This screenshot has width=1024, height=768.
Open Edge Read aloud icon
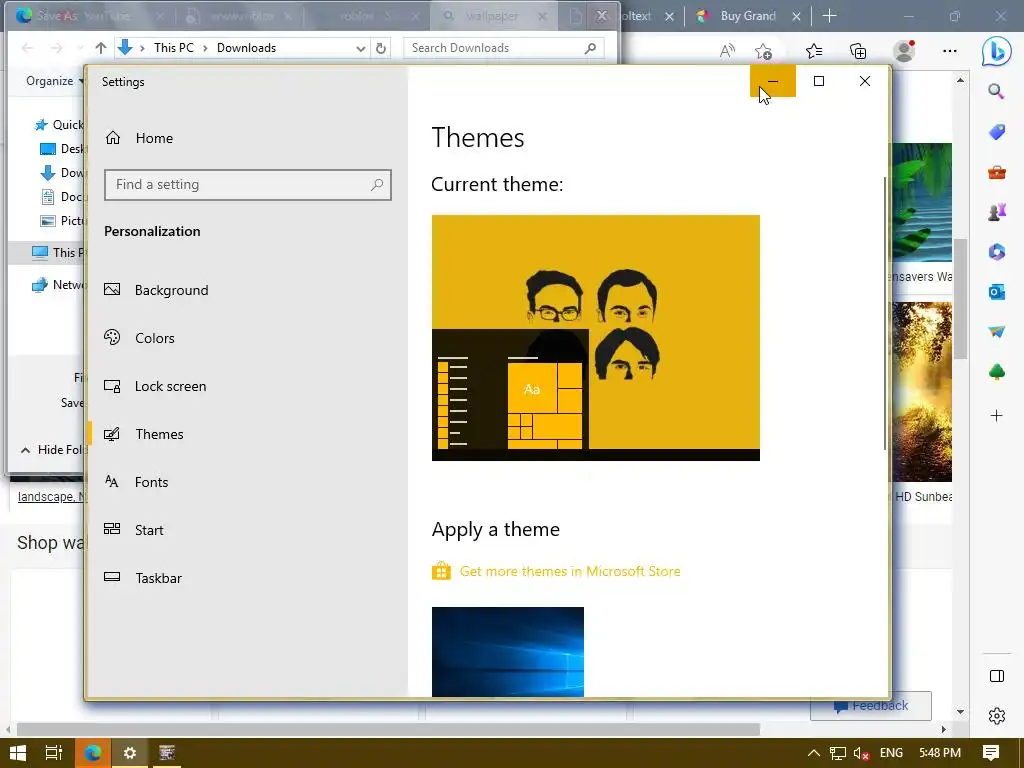pyautogui.click(x=727, y=51)
